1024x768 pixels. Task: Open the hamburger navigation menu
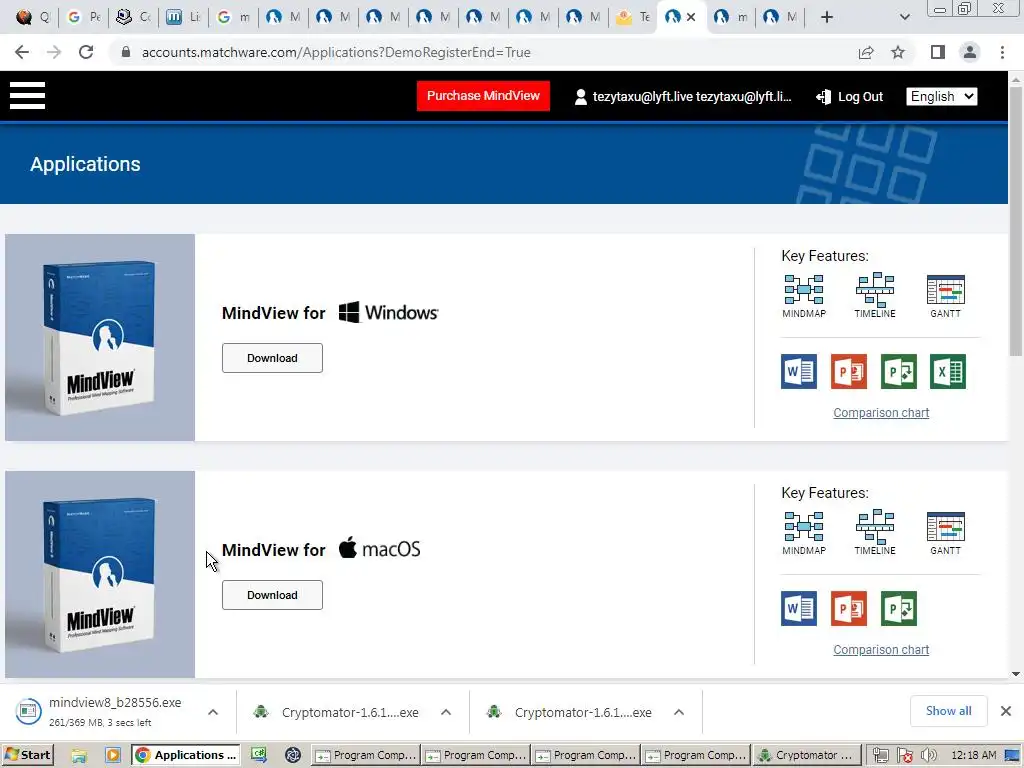point(27,96)
